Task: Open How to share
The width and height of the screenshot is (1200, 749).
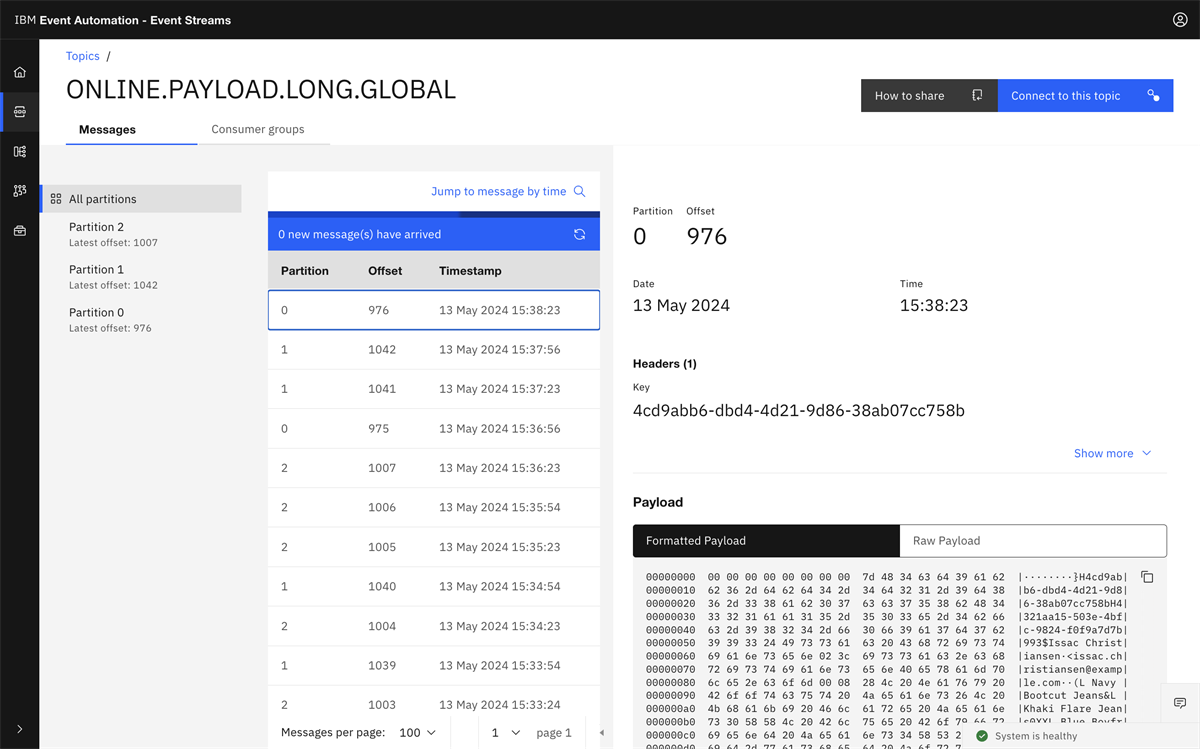Action: [929, 96]
